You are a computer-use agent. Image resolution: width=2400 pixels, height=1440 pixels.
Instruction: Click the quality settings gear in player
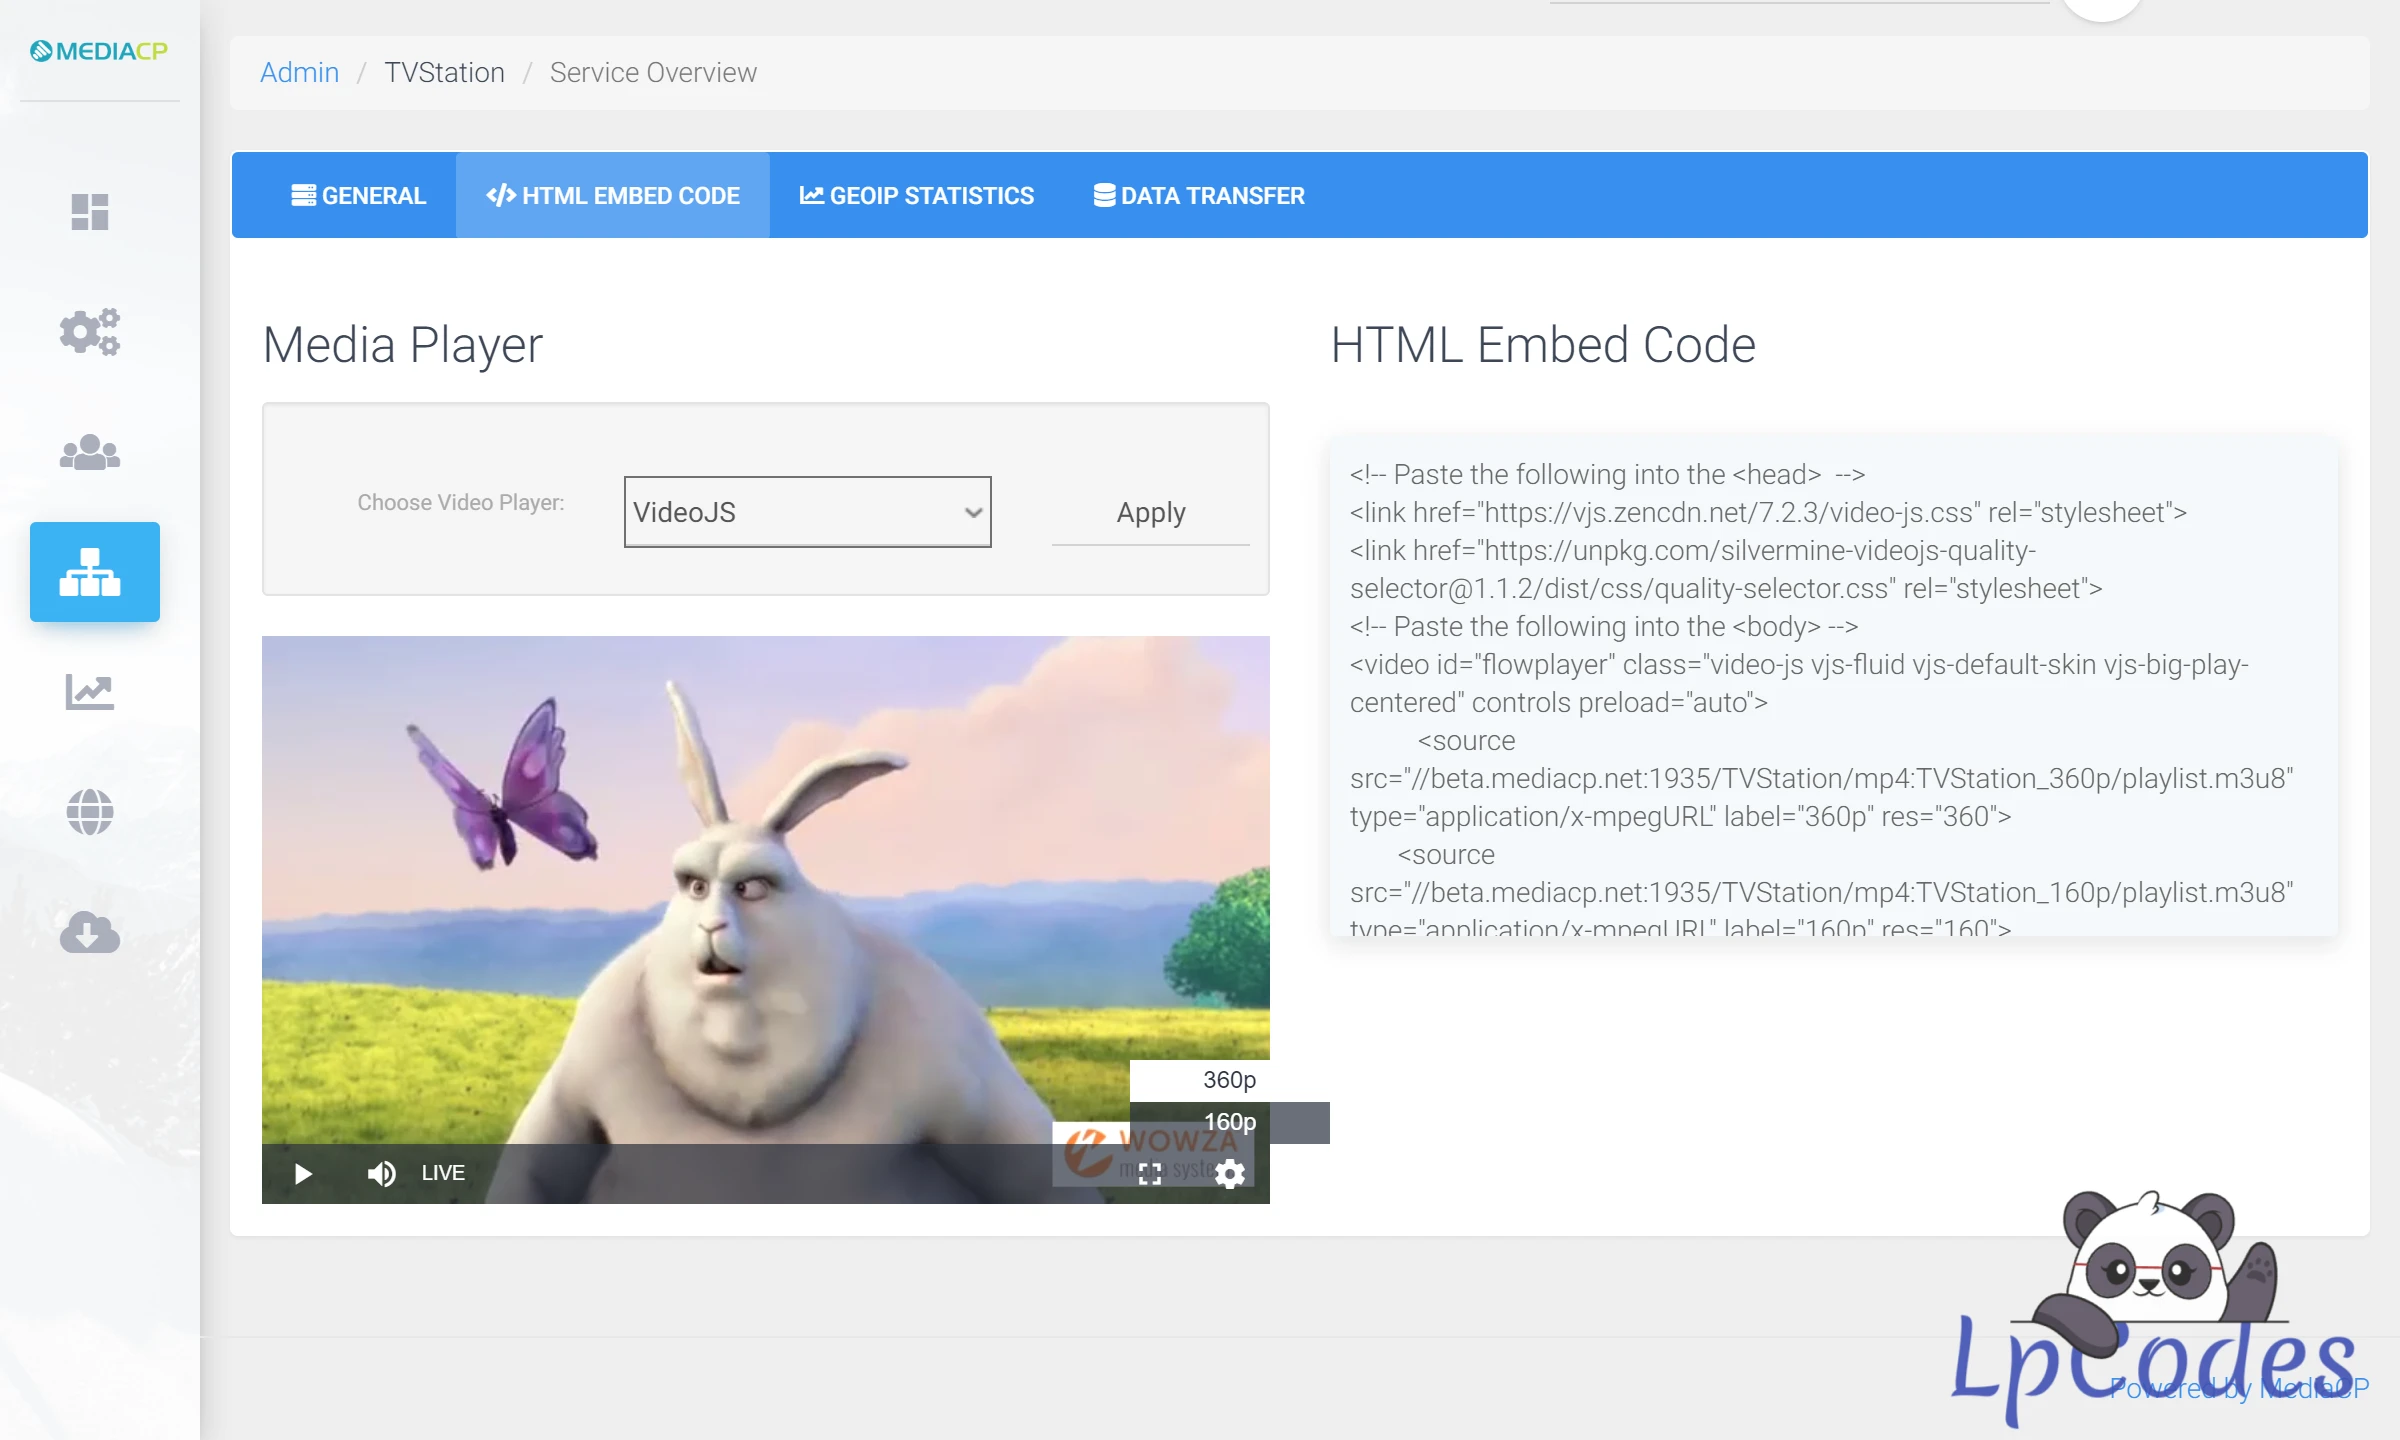point(1230,1173)
